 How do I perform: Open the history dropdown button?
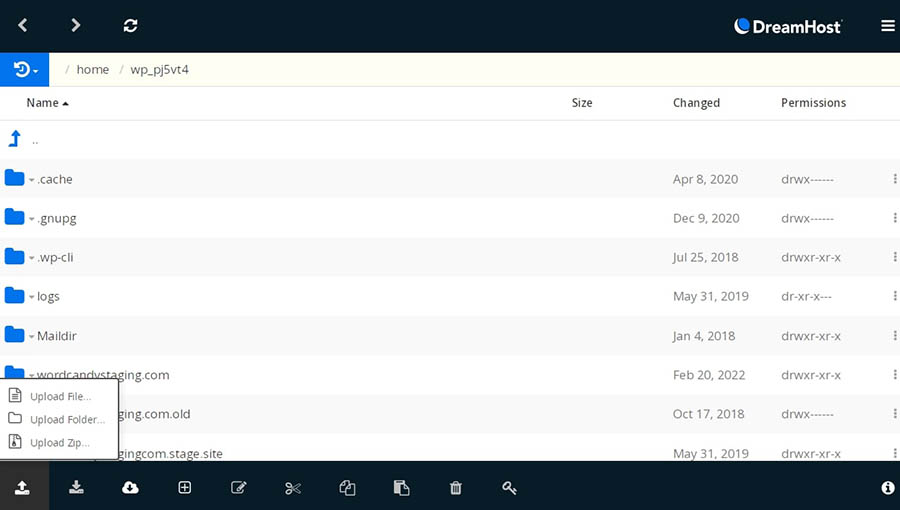coord(25,70)
